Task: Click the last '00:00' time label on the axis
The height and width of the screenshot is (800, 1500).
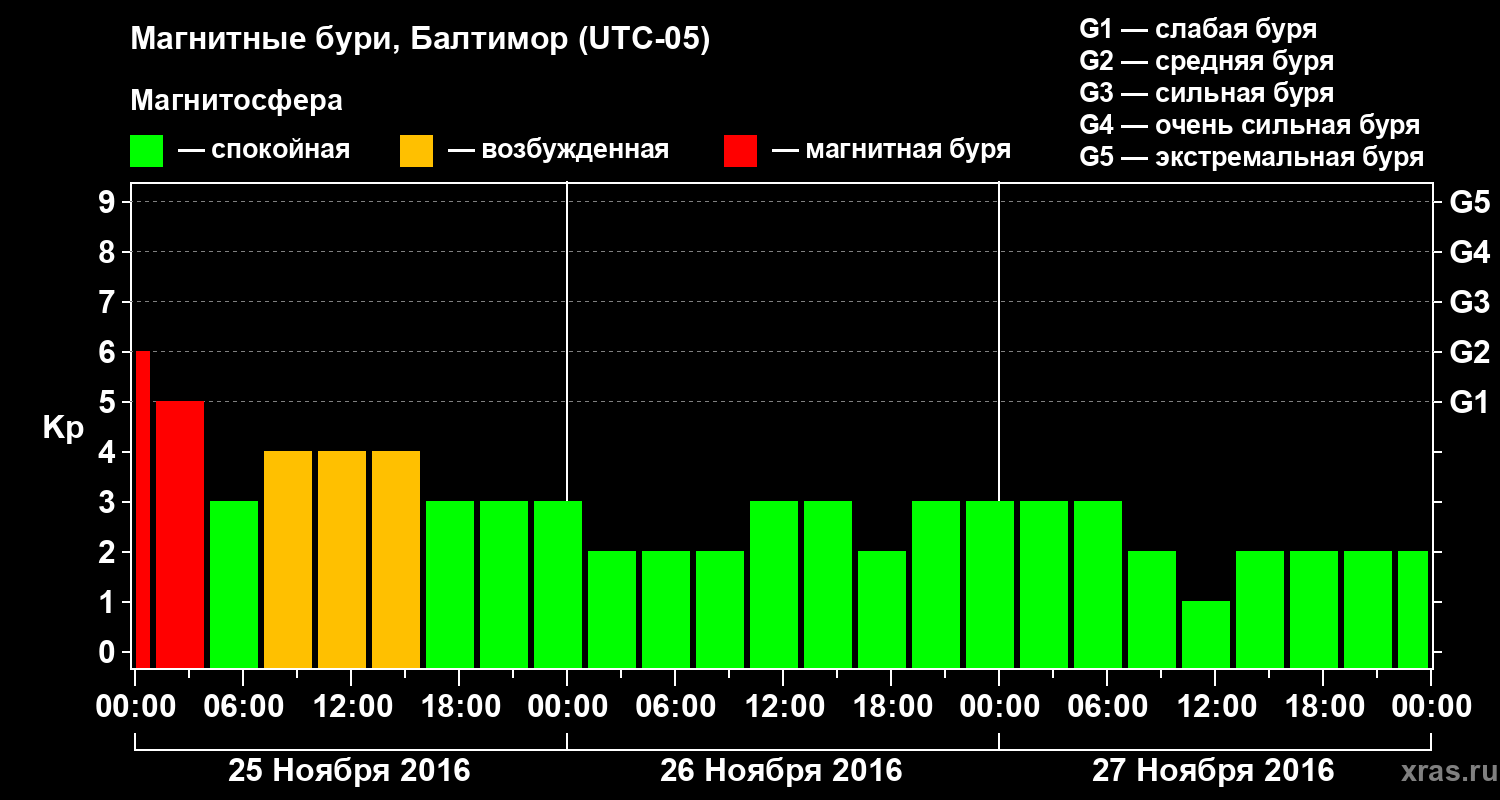Action: tap(1431, 707)
